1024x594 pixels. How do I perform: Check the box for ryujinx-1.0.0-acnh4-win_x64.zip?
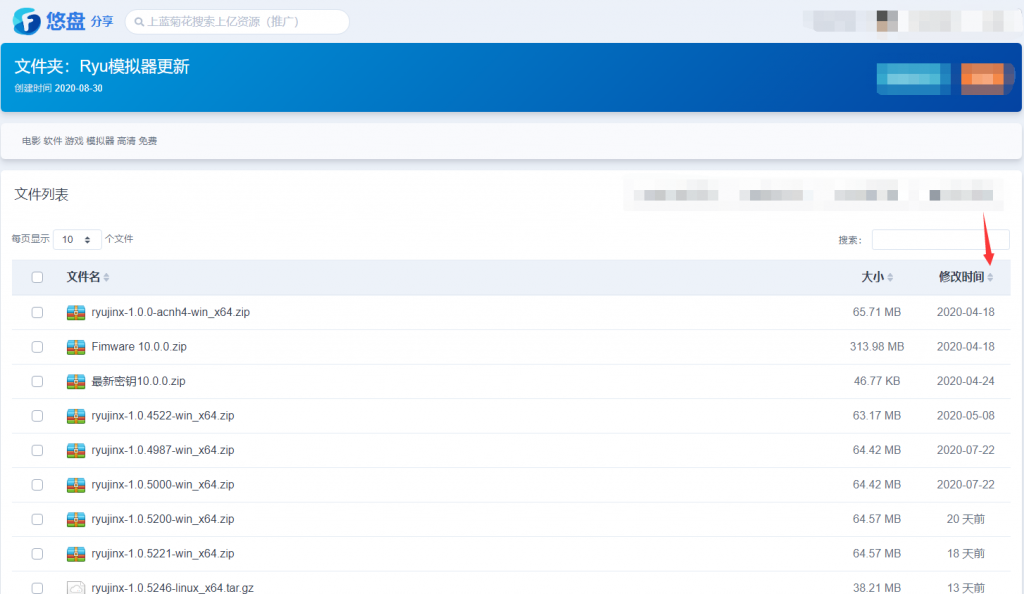[x=37, y=313]
